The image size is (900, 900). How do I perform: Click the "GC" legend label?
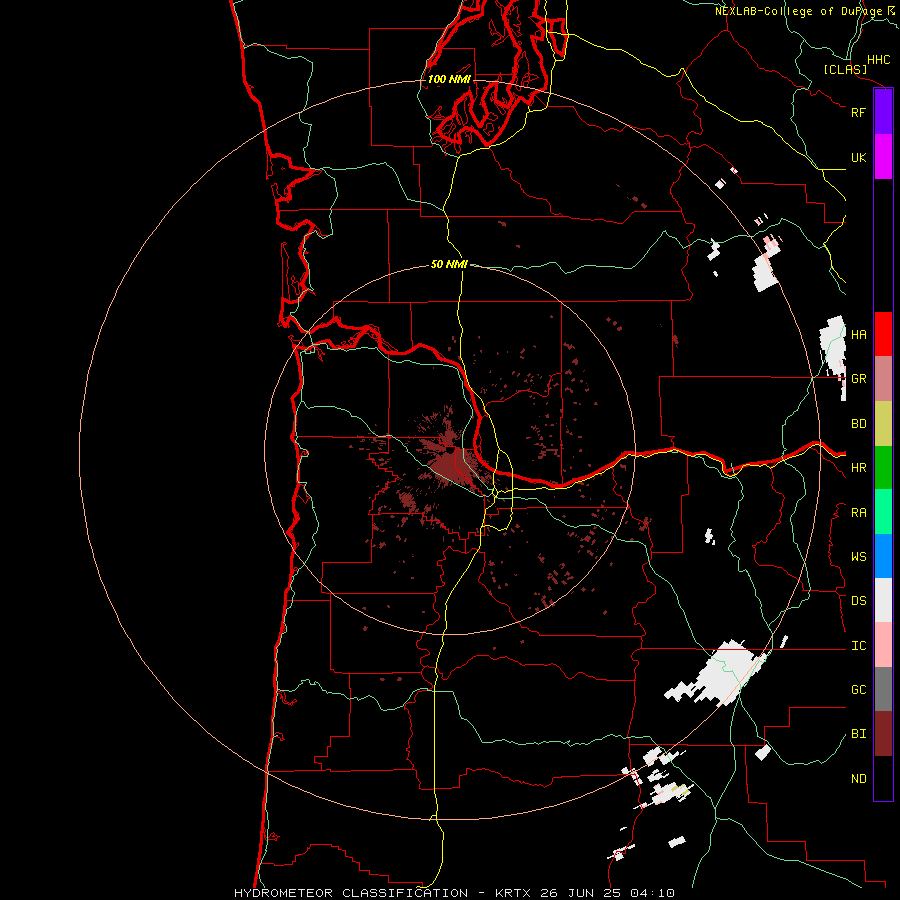tap(858, 690)
